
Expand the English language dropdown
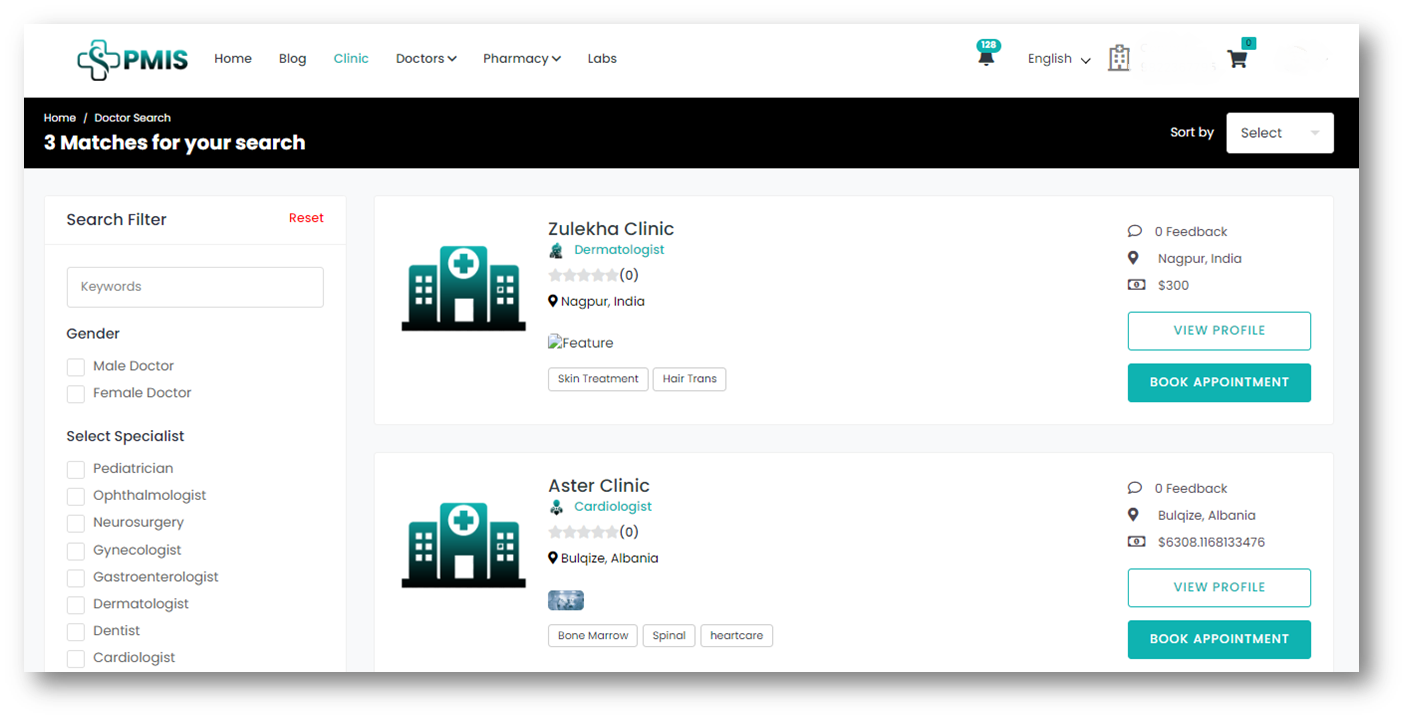pyautogui.click(x=1057, y=58)
